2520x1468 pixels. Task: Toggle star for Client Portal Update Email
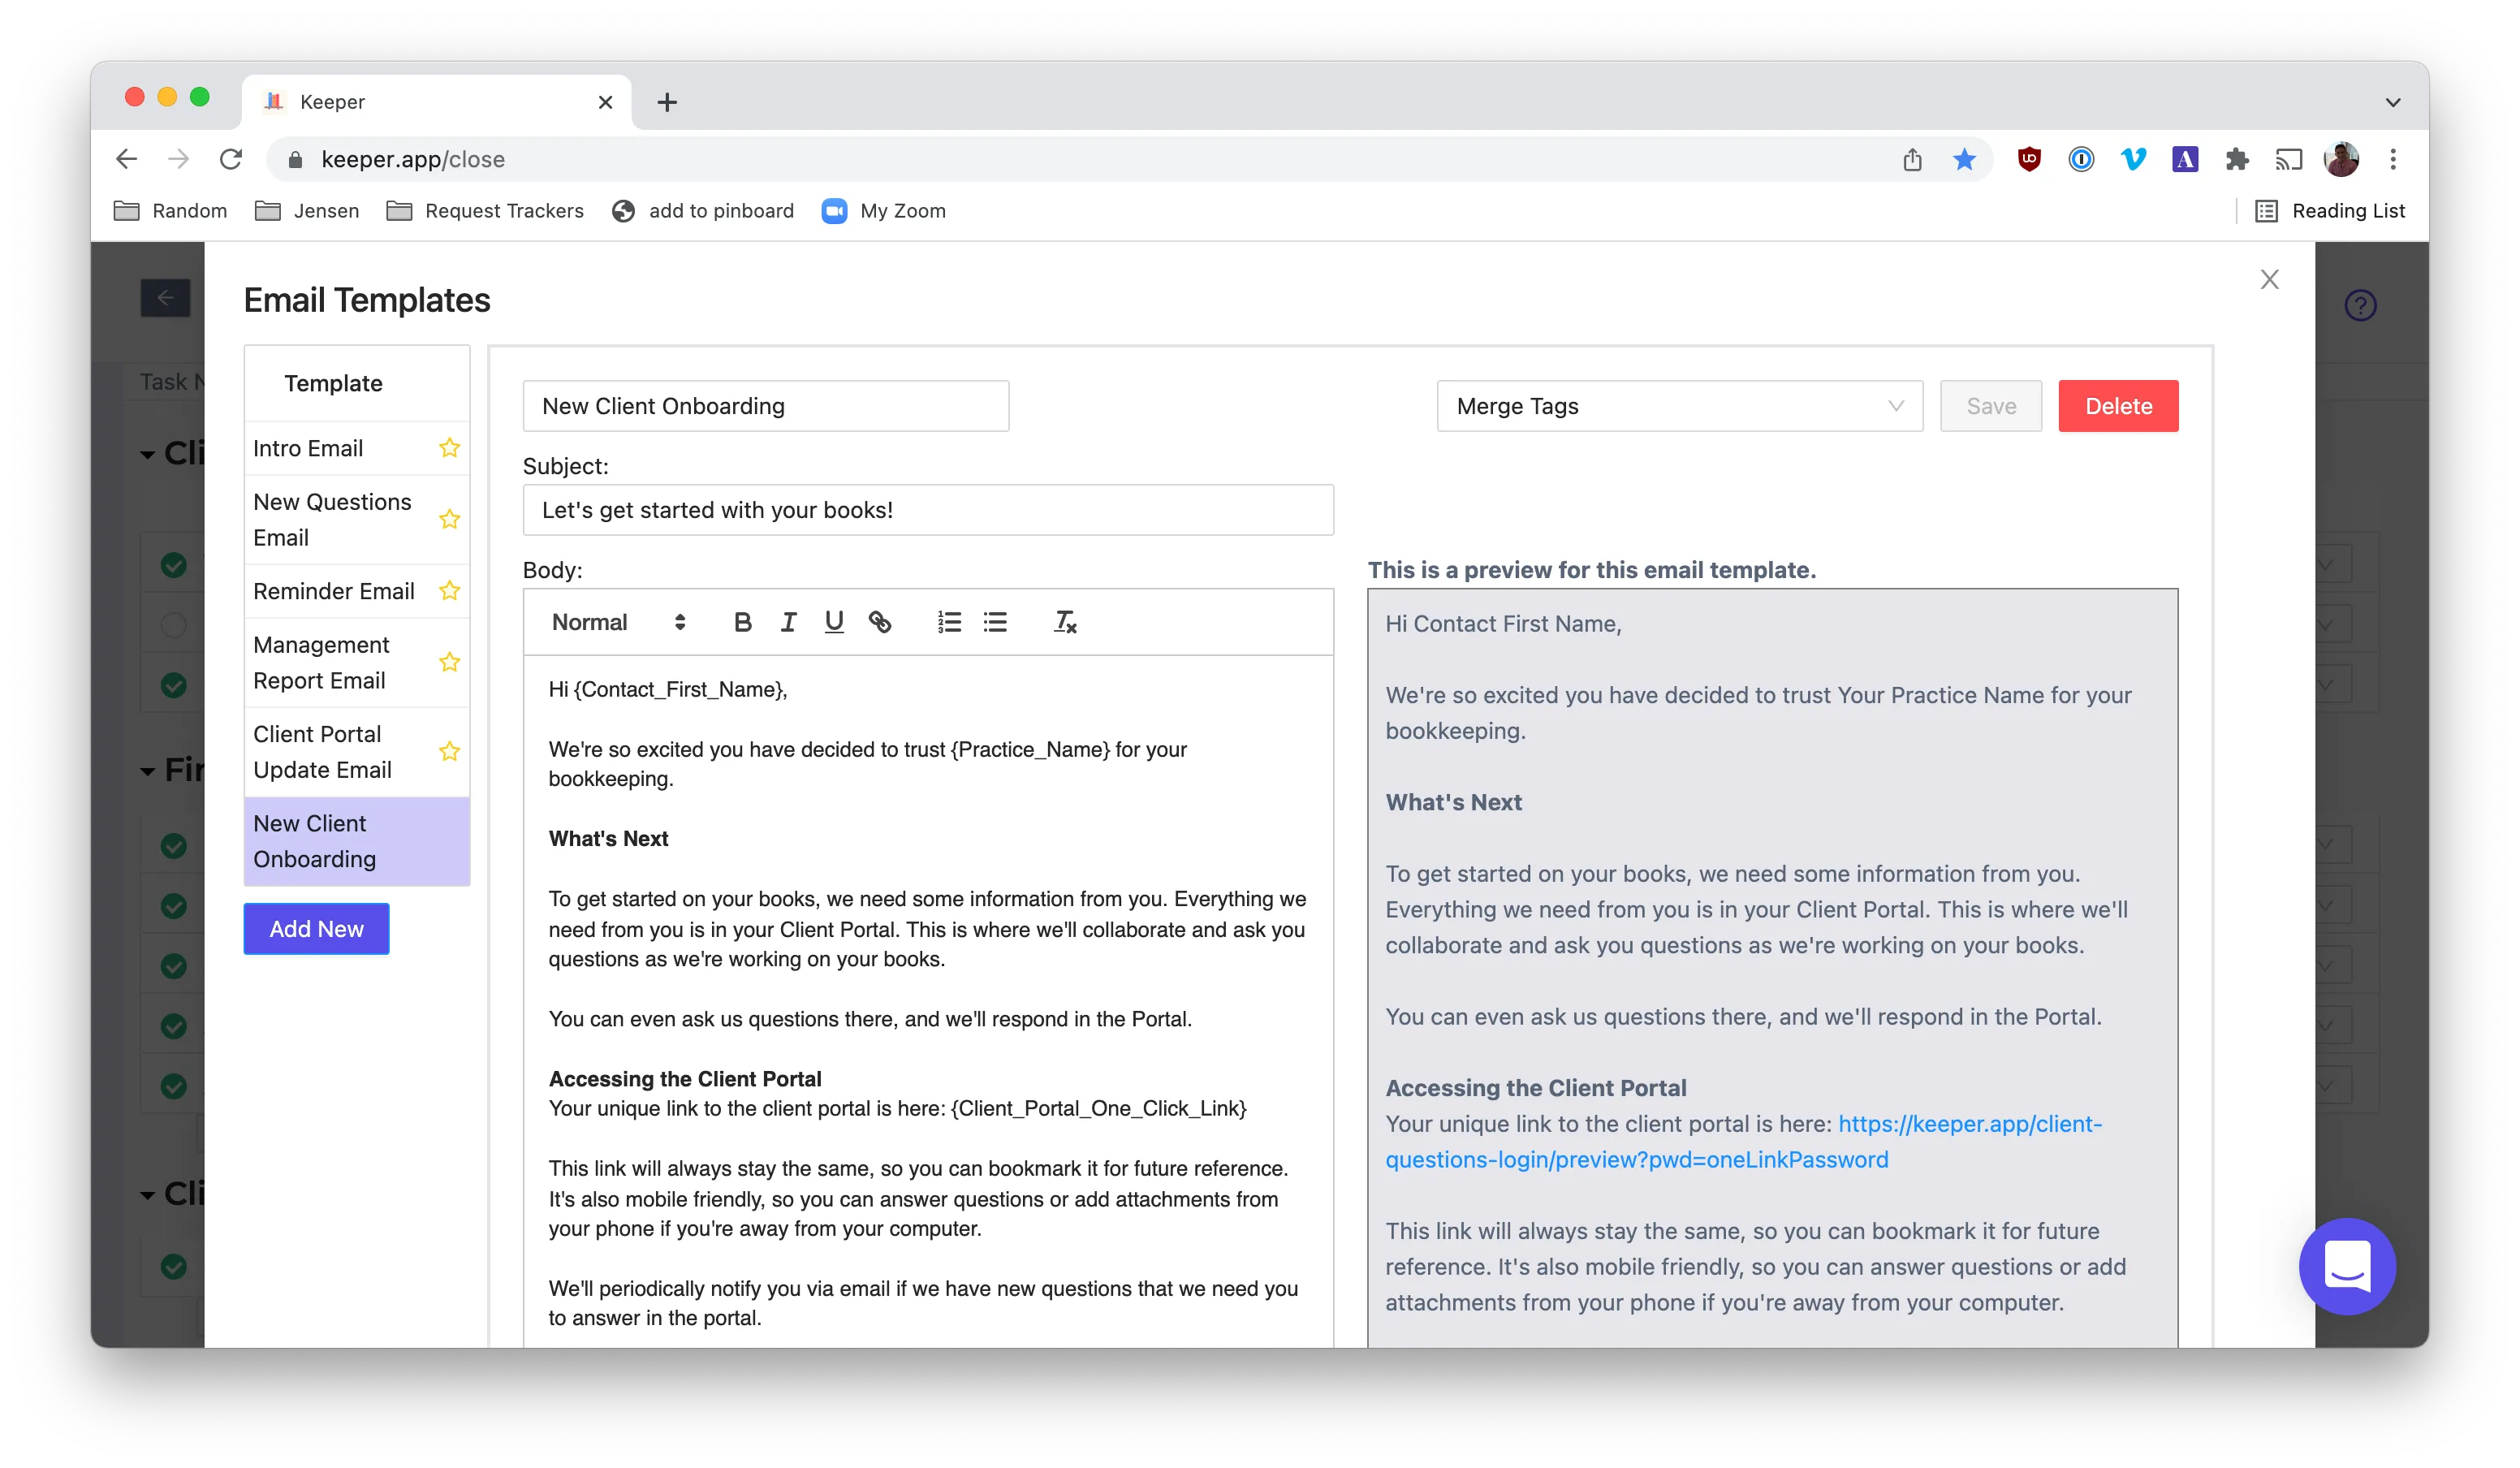(450, 751)
